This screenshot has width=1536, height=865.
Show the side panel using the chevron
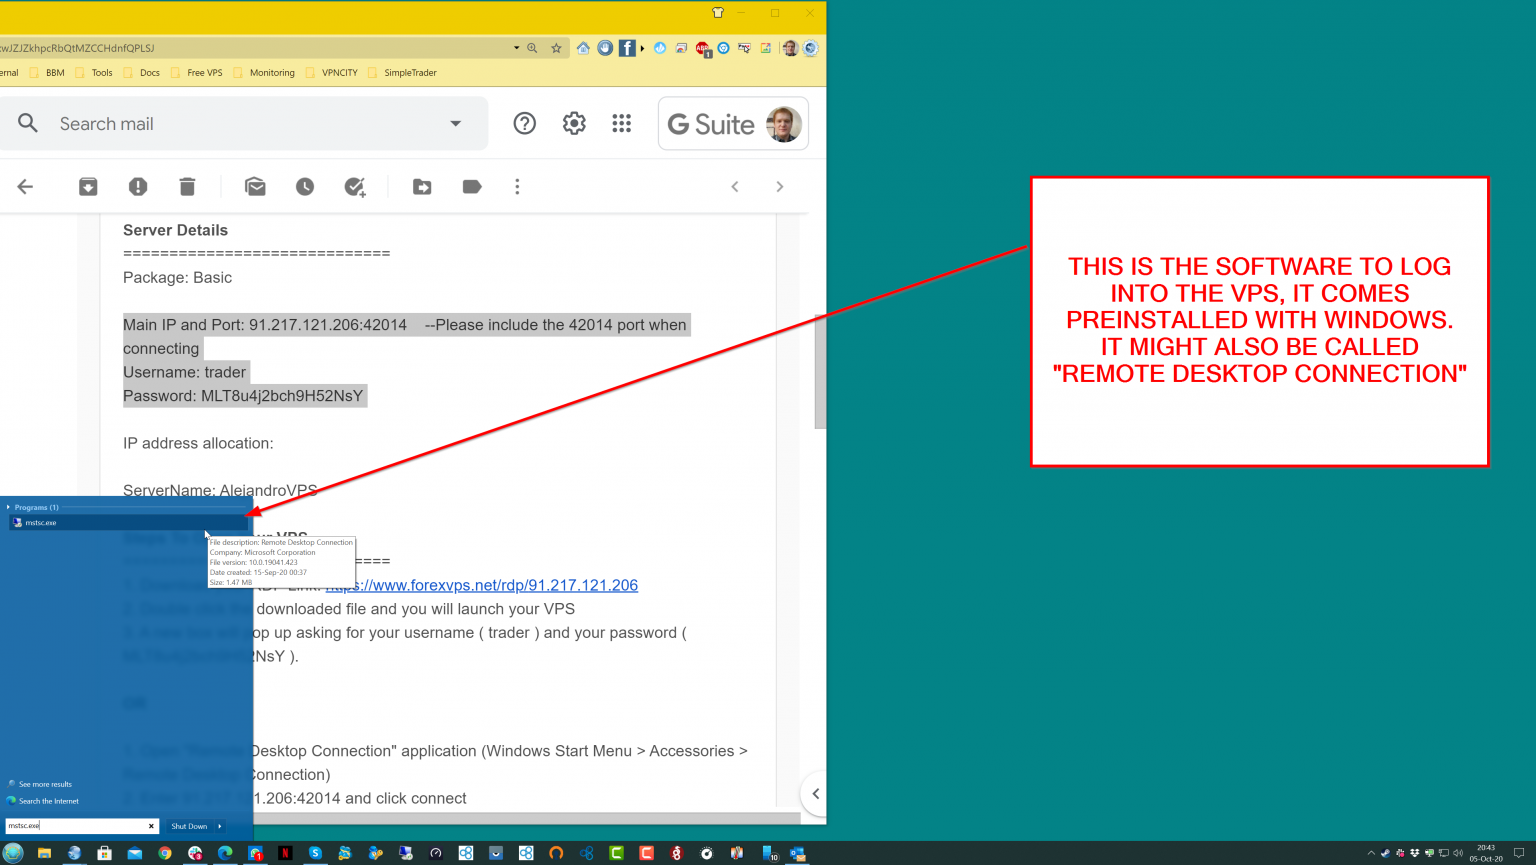coord(815,794)
